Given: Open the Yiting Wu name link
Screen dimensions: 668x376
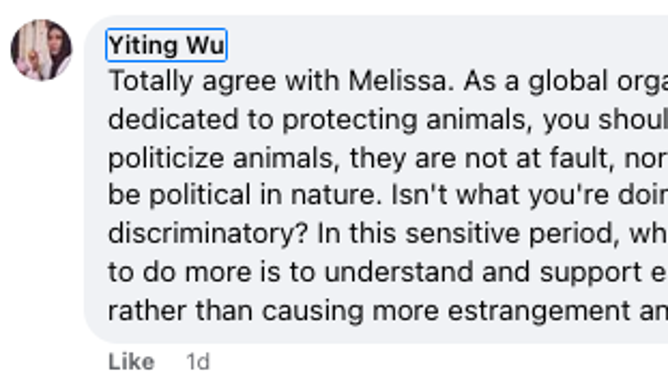Looking at the screenshot, I should (x=166, y=45).
